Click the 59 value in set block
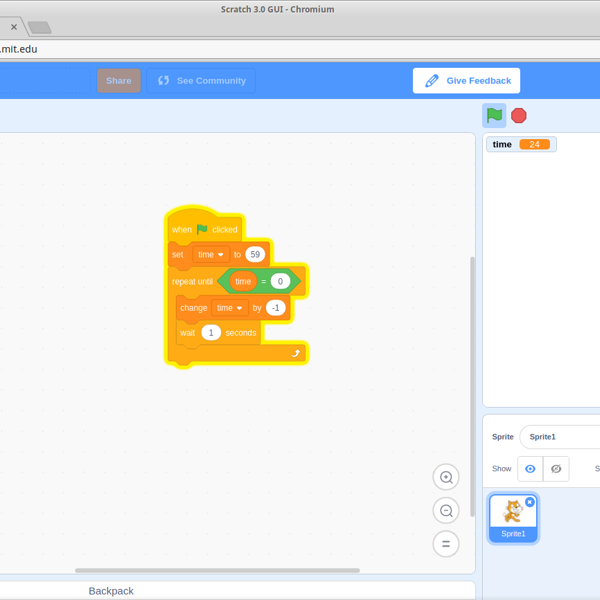Image resolution: width=600 pixels, height=600 pixels. coord(255,255)
